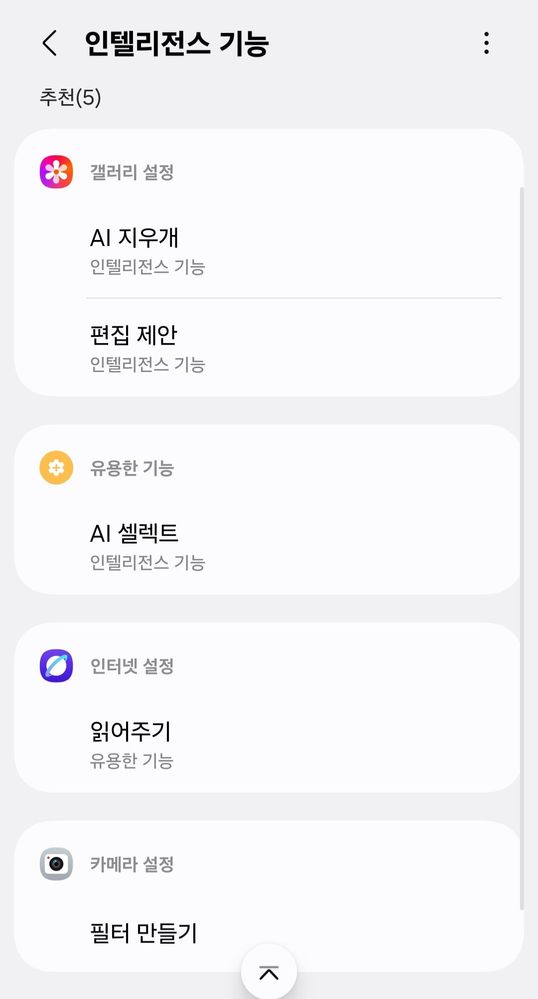The width and height of the screenshot is (538, 999).
Task: Jump to top with the up-arrow button
Action: click(269, 972)
